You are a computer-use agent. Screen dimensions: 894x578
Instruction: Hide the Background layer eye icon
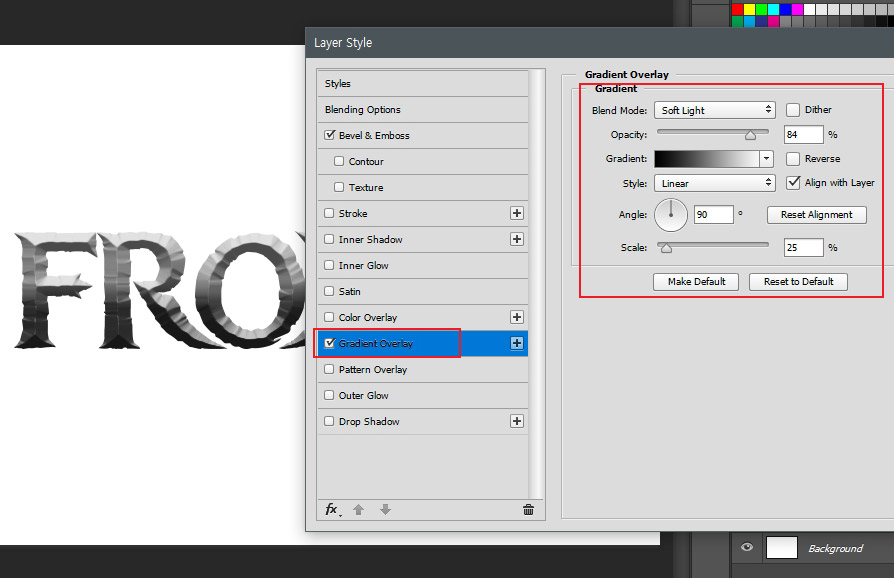click(747, 547)
